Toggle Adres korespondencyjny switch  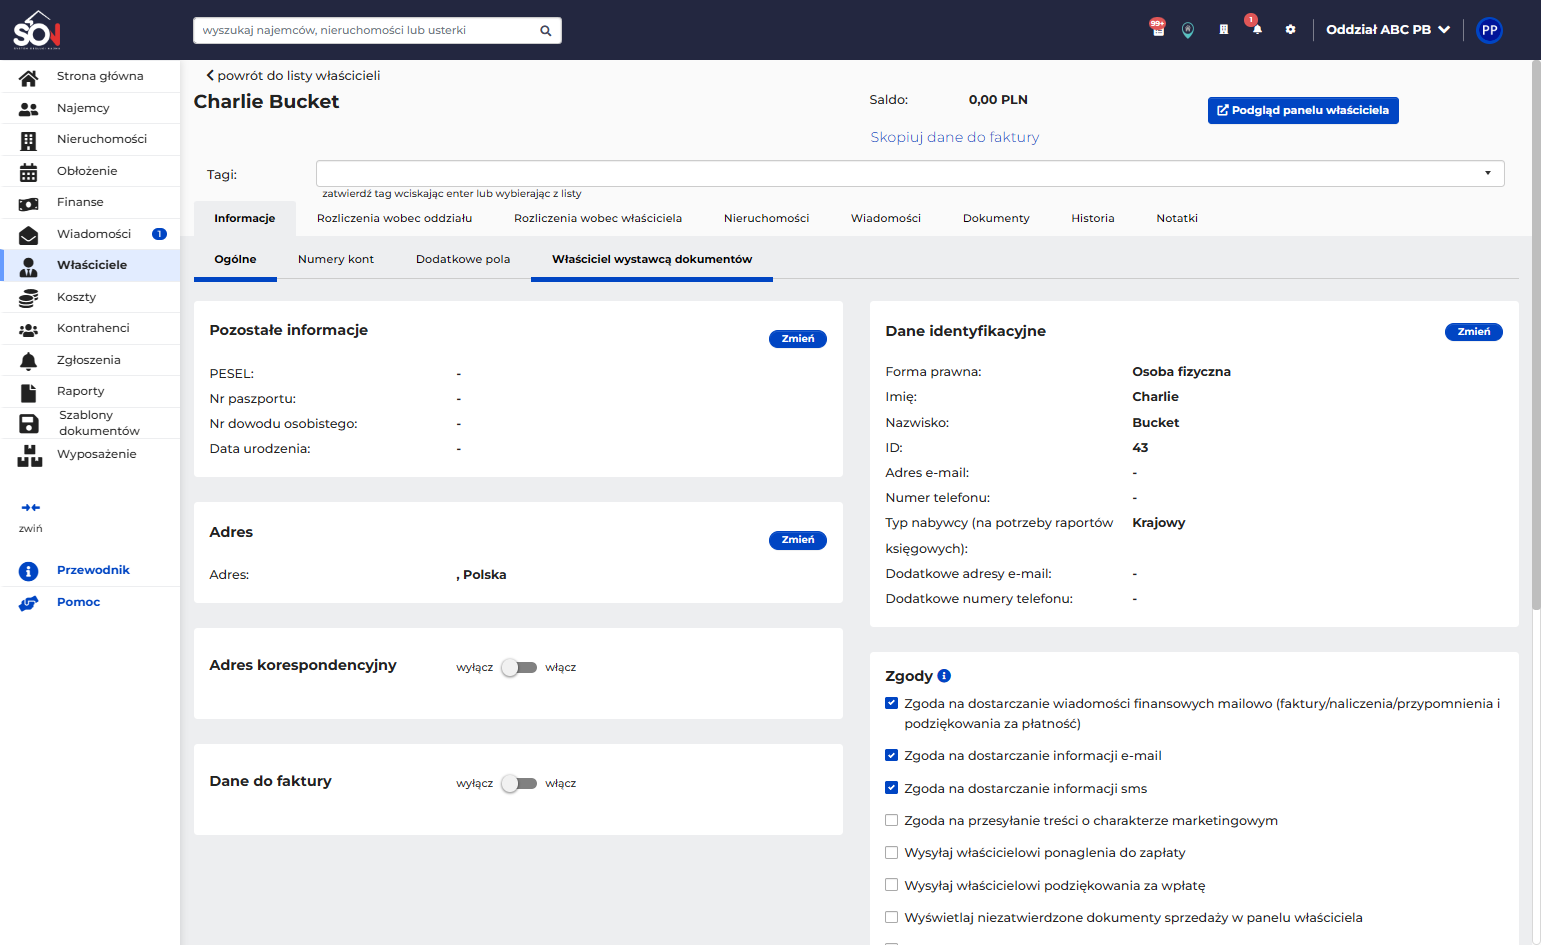519,668
